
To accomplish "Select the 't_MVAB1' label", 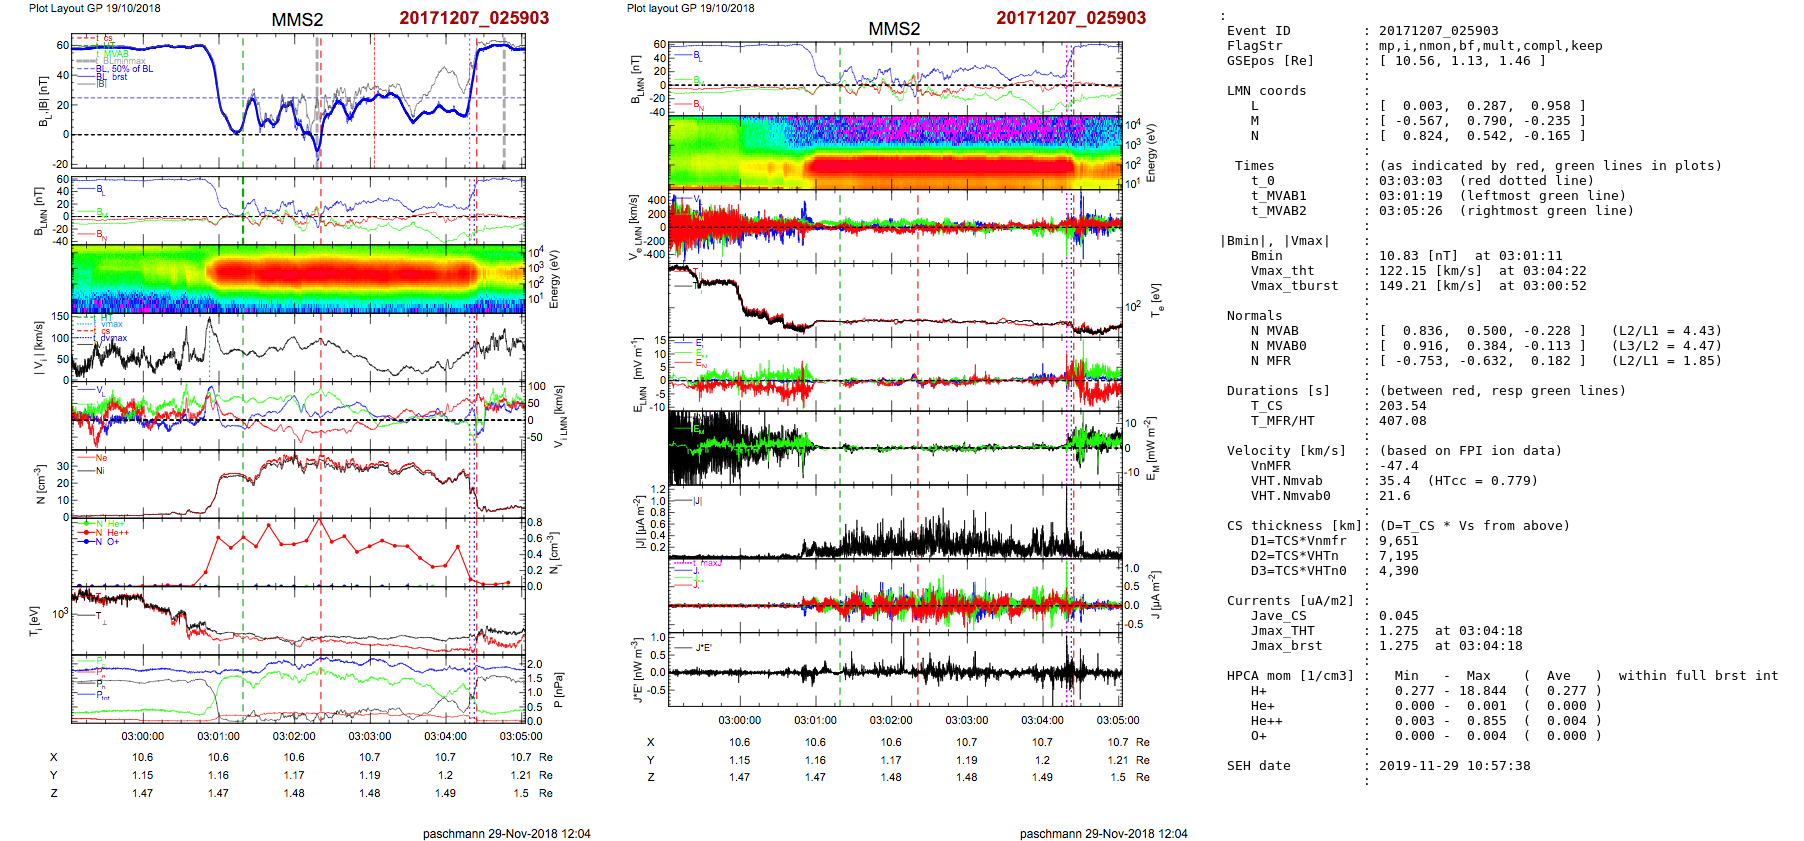I will coord(1278,196).
